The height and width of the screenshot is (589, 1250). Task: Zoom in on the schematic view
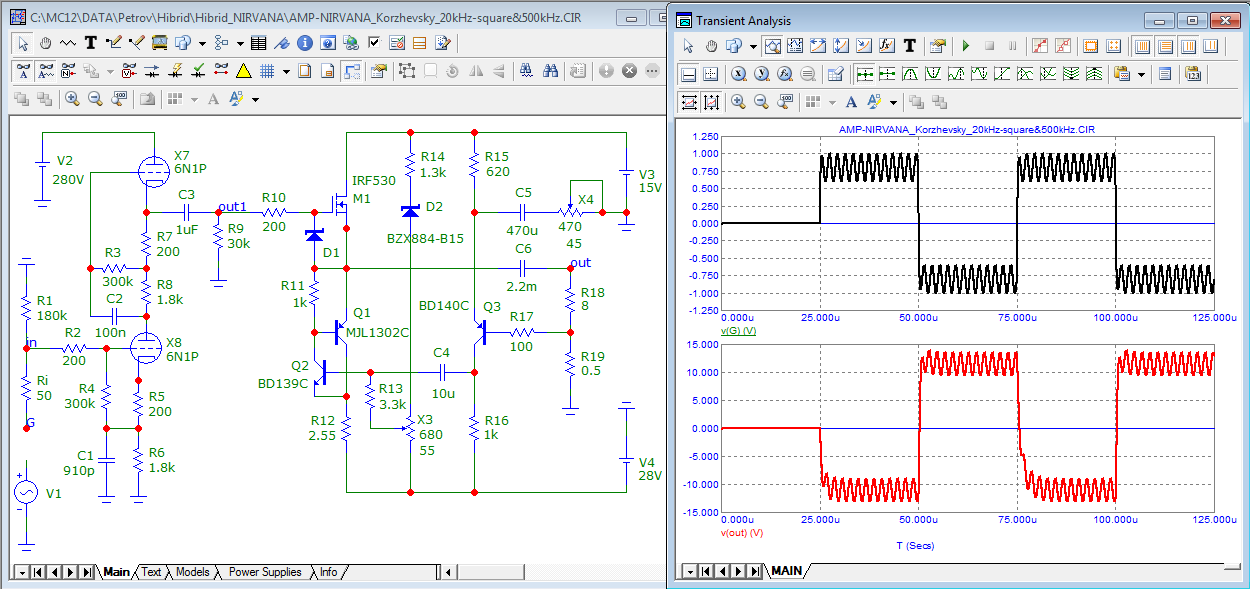click(72, 99)
